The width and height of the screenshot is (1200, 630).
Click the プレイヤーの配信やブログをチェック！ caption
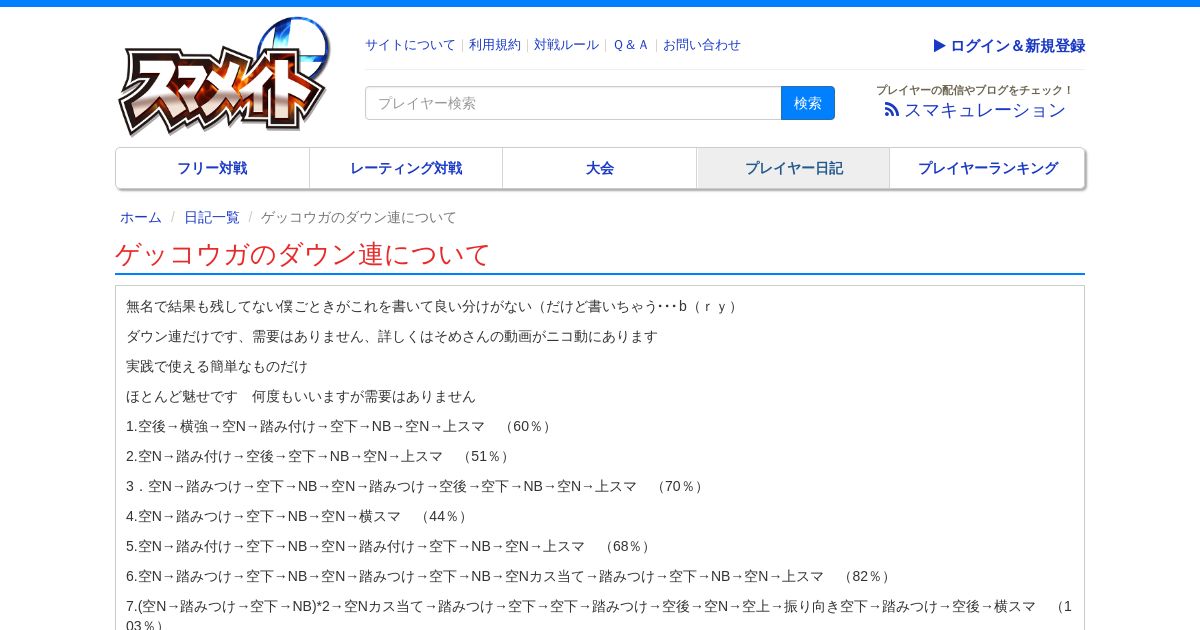click(x=975, y=90)
